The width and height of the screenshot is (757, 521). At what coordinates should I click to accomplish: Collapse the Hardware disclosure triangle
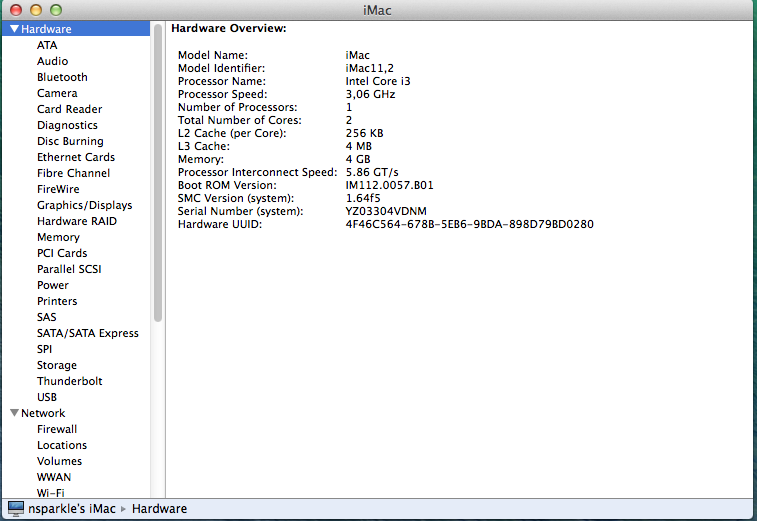point(14,29)
